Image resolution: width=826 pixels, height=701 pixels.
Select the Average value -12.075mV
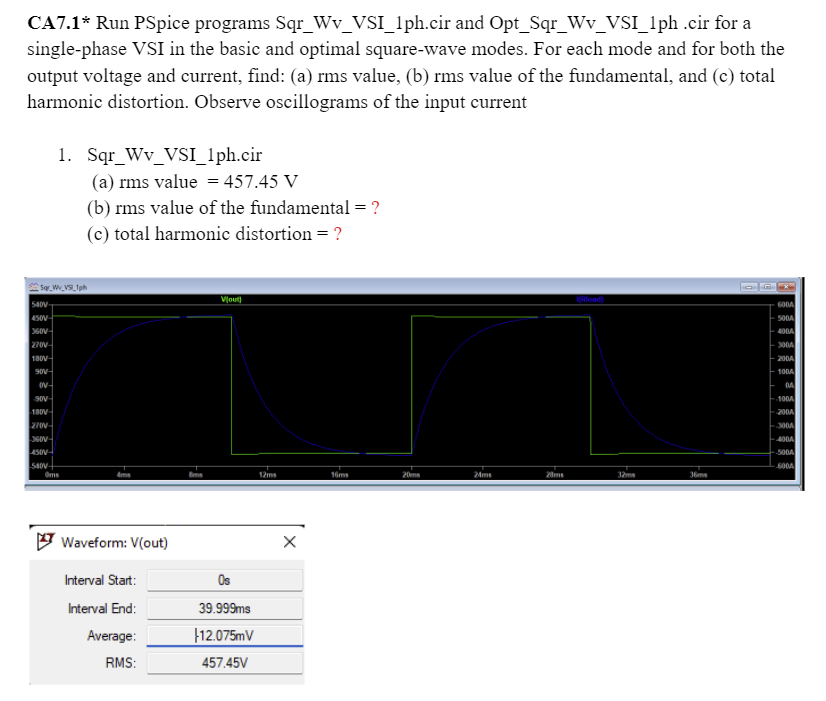(x=225, y=635)
